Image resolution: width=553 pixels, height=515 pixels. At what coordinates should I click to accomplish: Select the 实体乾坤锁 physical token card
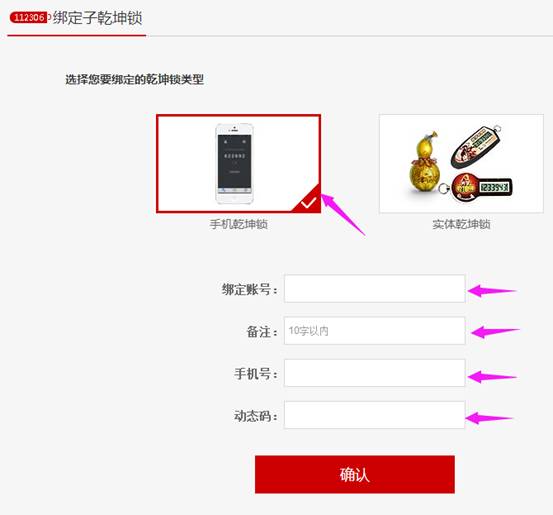click(461, 164)
